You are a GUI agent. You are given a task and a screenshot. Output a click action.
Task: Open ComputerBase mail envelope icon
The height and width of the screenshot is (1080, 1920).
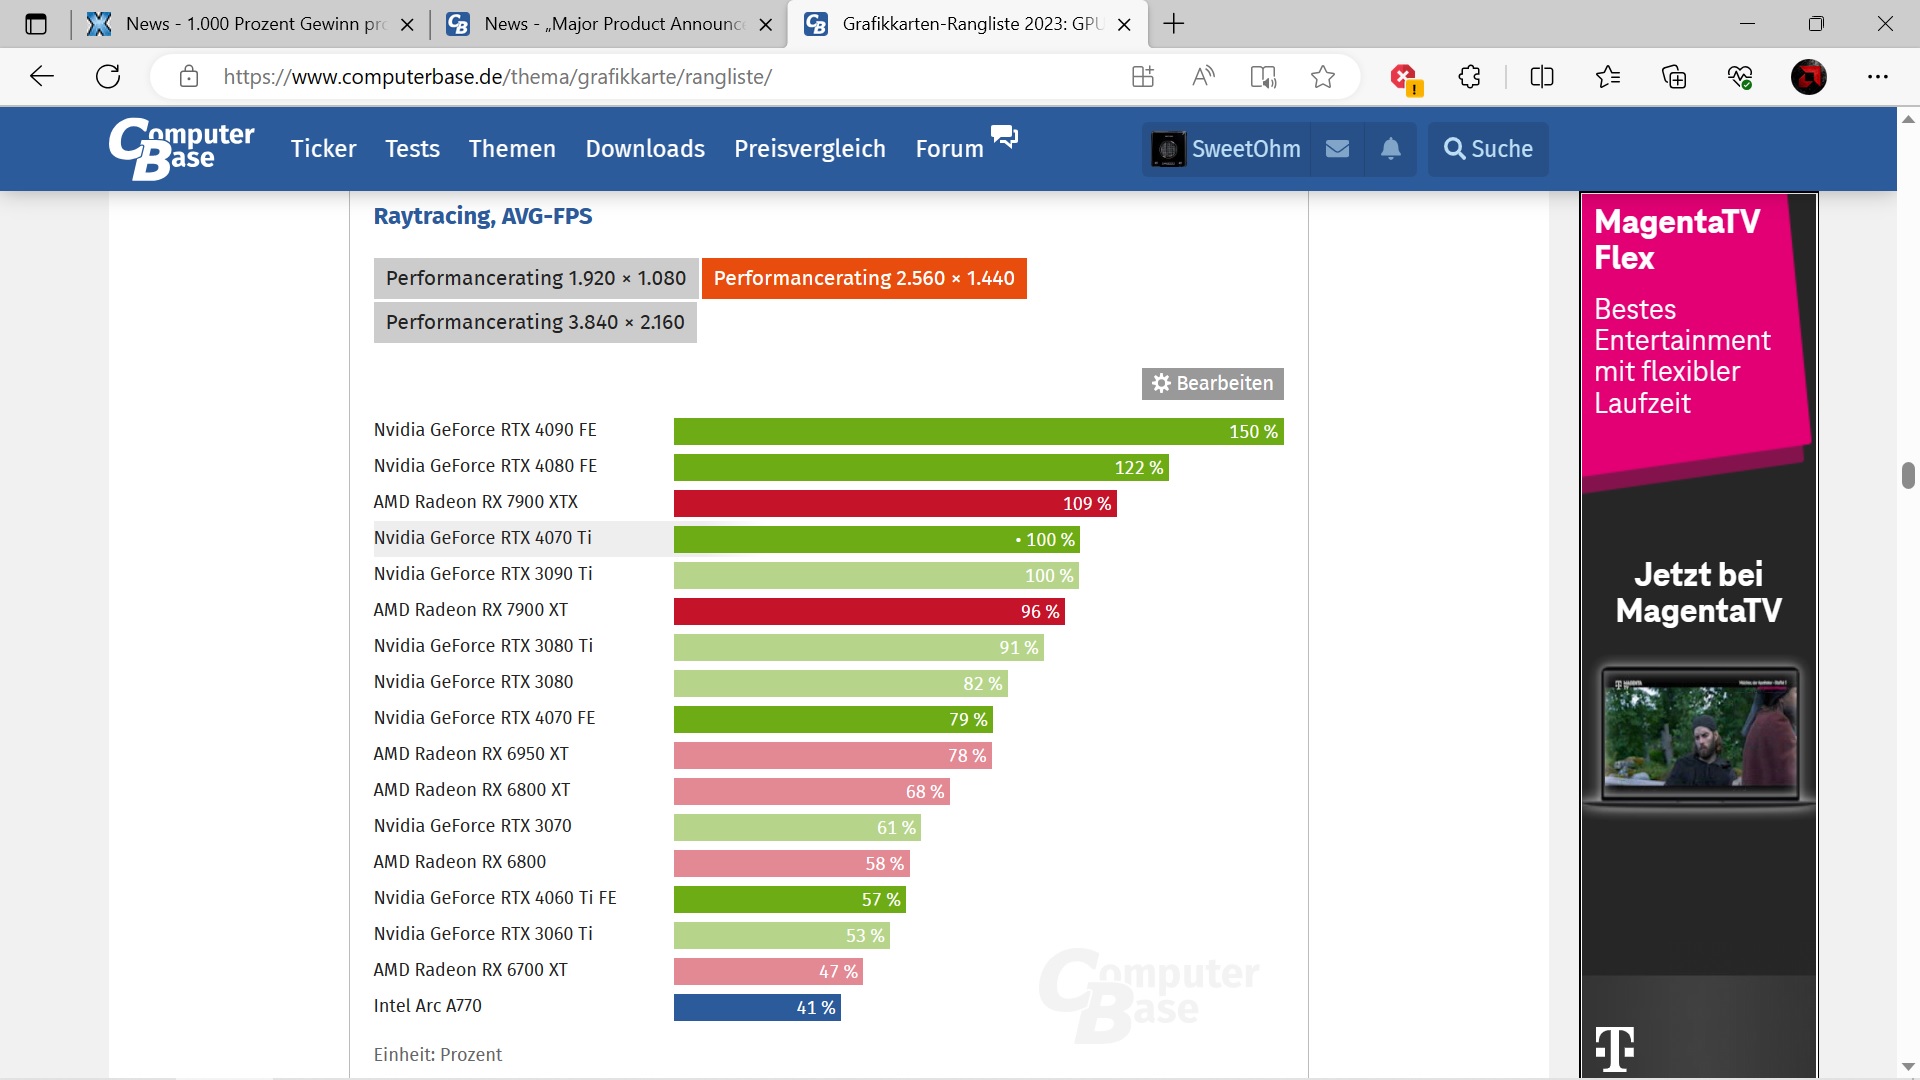click(1337, 149)
